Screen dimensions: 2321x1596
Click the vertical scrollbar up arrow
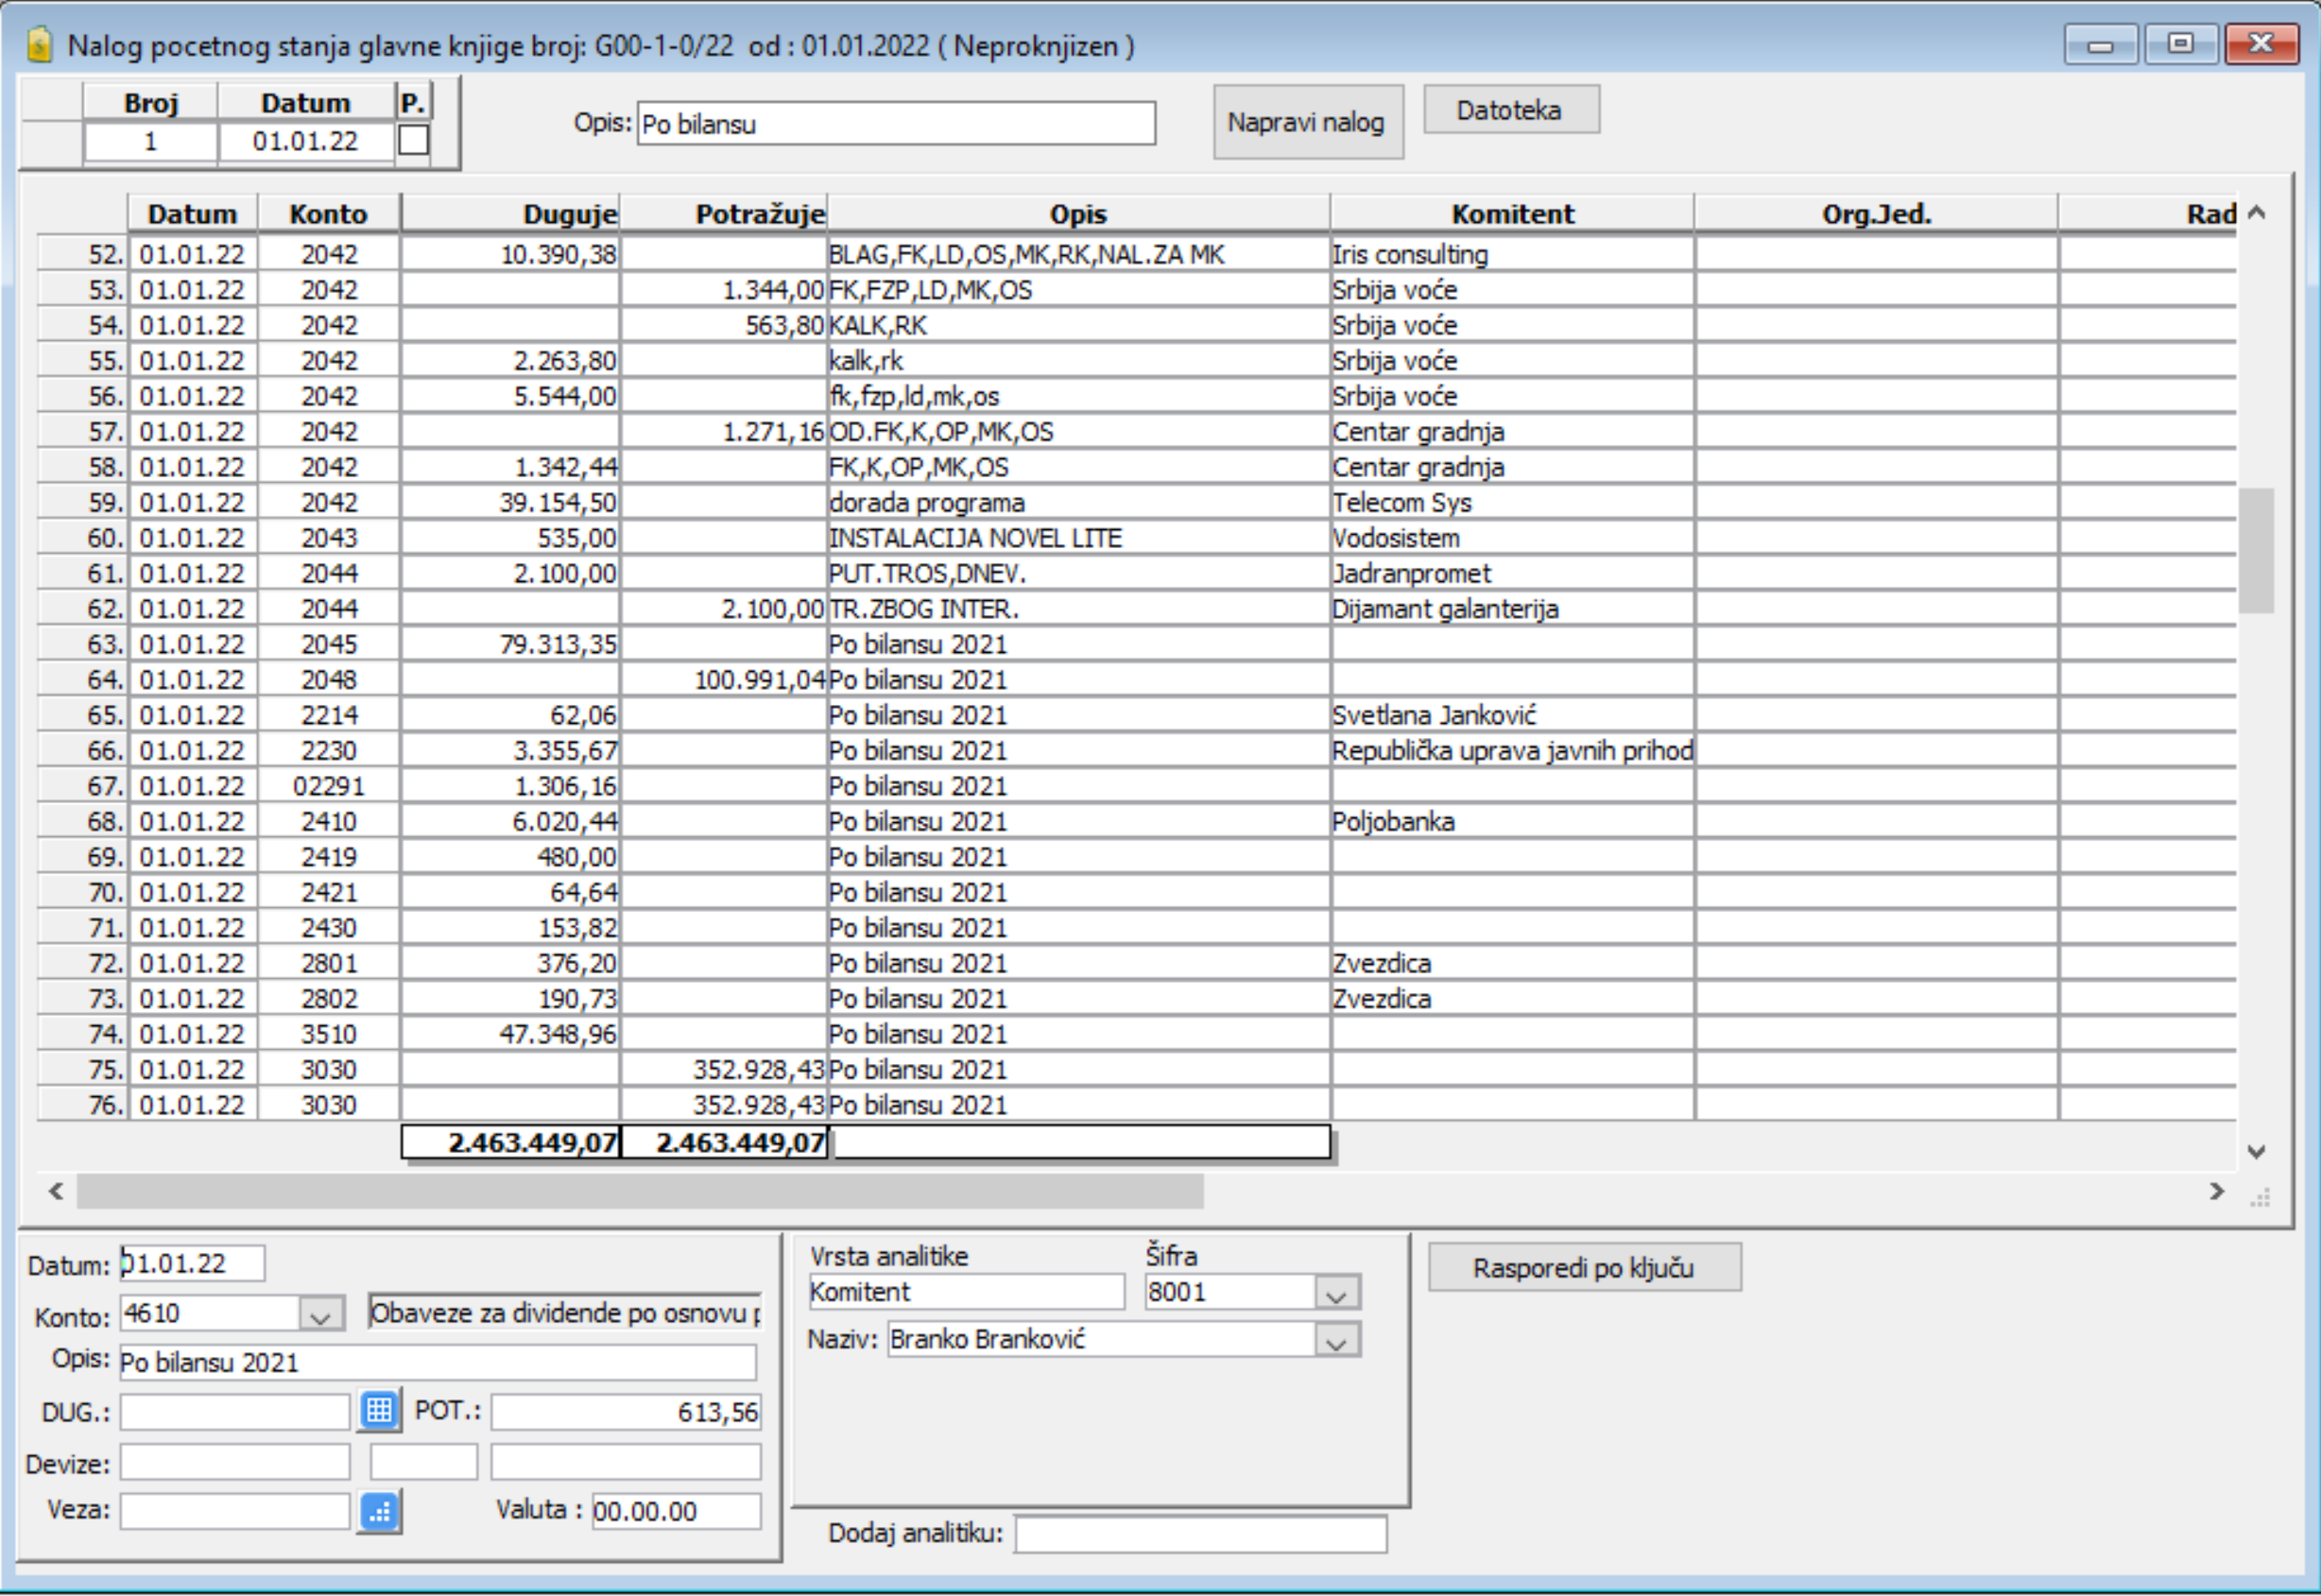[2256, 213]
